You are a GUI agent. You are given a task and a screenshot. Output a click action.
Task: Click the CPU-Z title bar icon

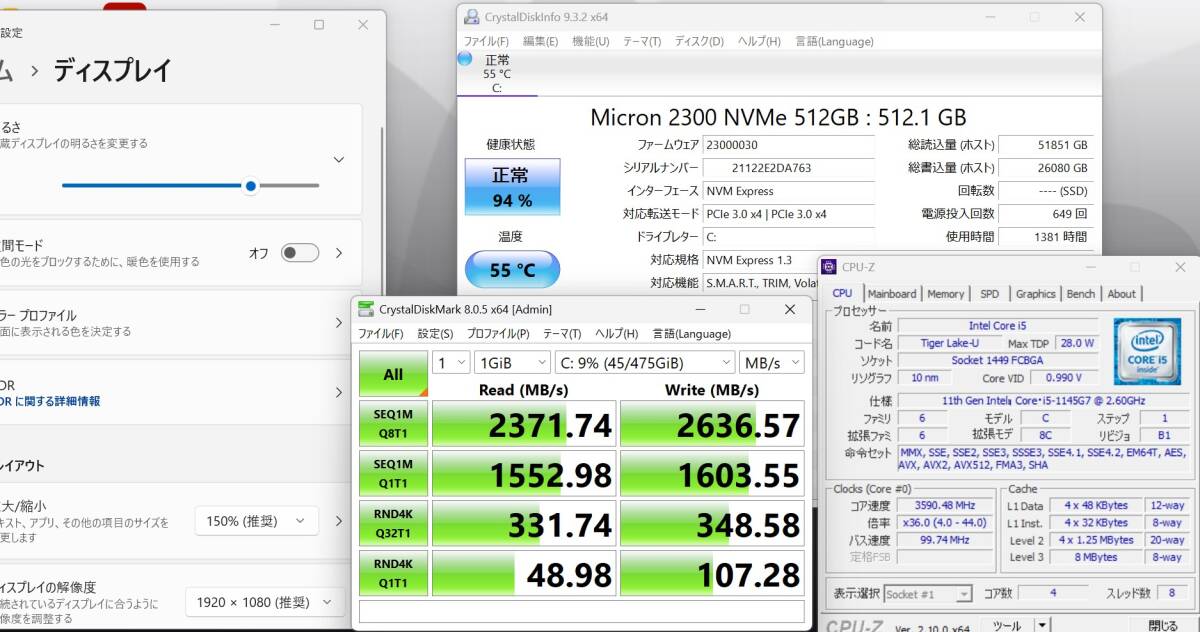tap(831, 267)
